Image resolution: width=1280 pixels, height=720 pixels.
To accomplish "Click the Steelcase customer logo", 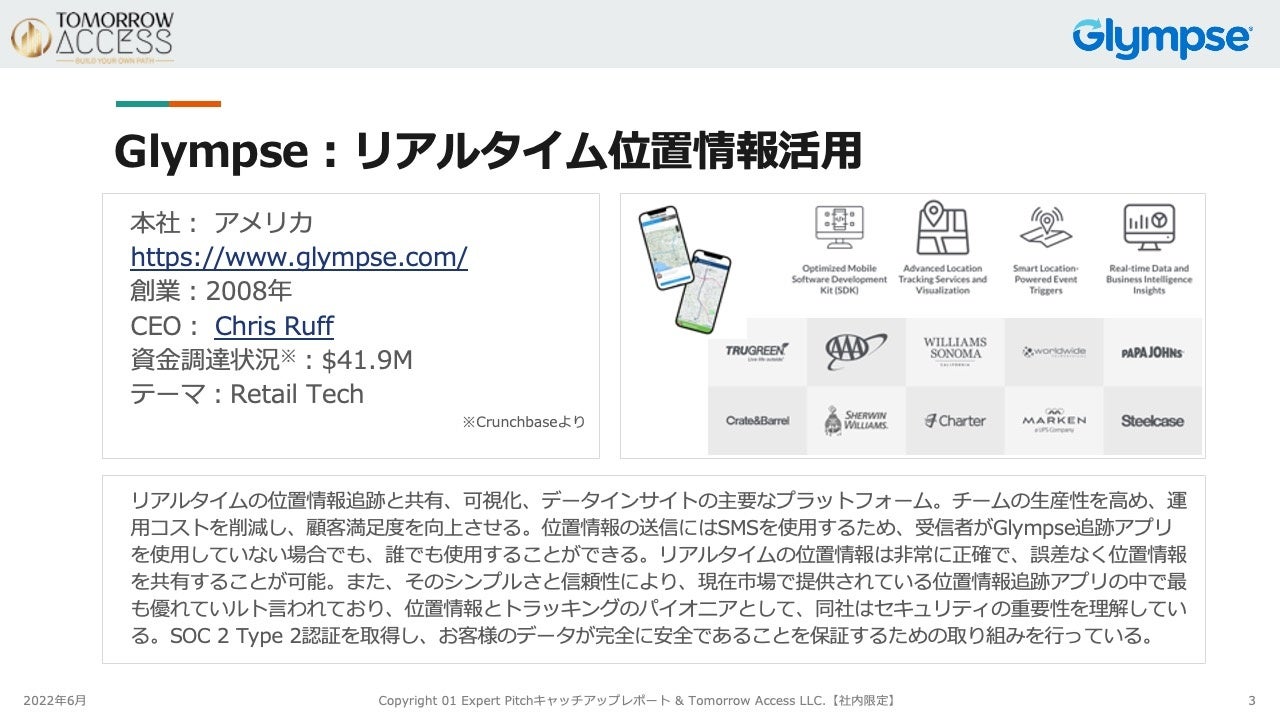I will click(x=1153, y=421).
